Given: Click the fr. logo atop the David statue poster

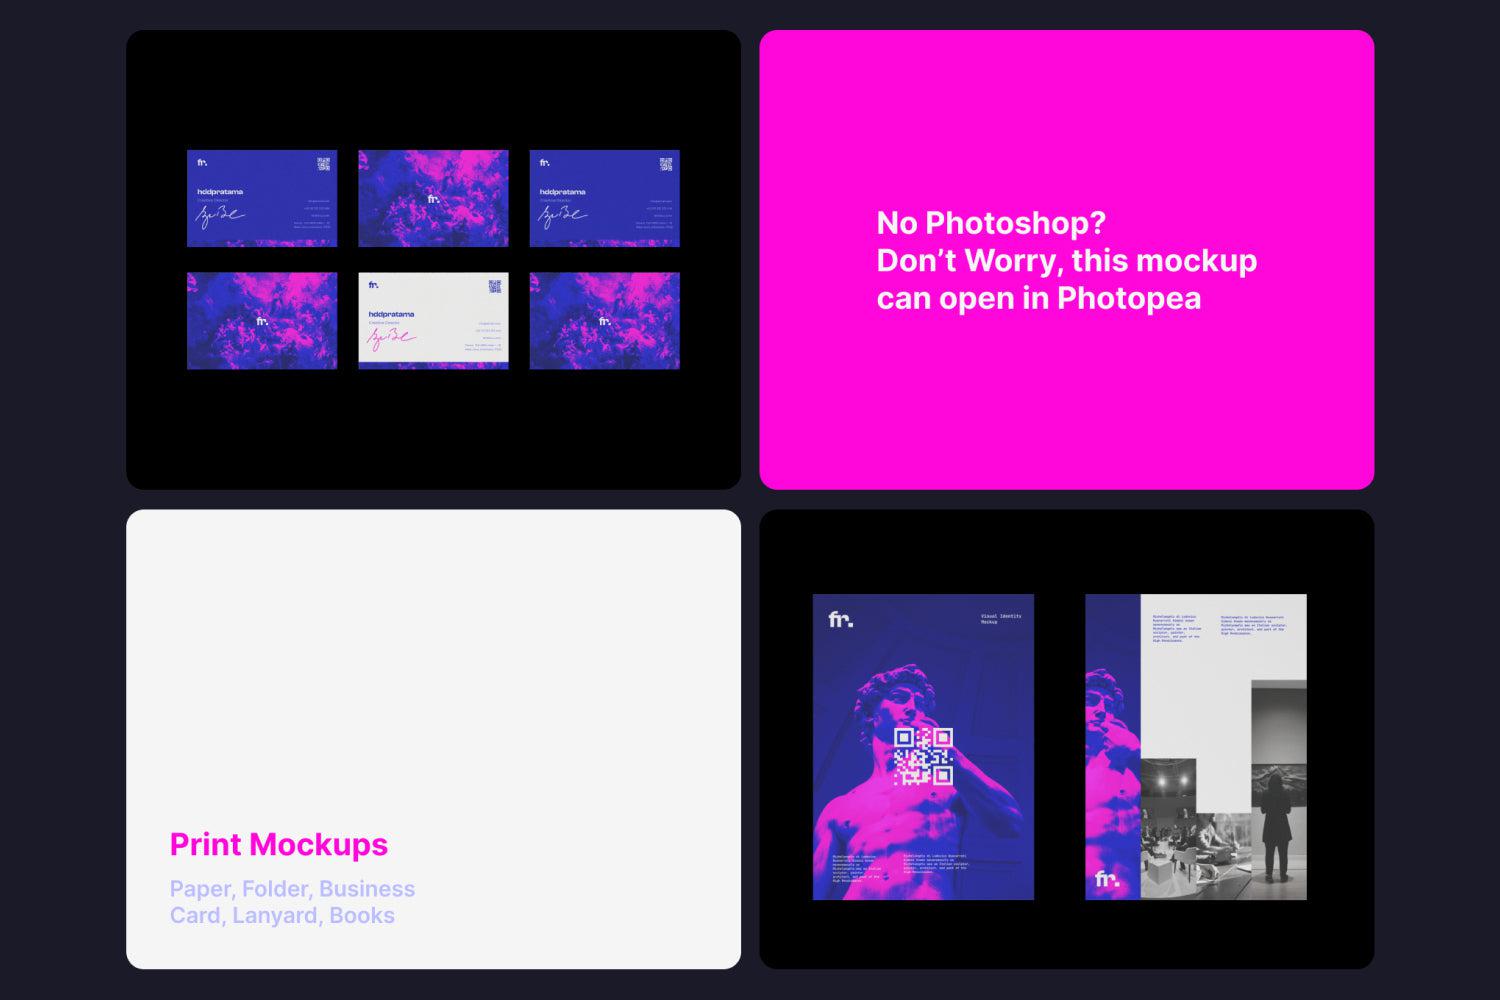Looking at the screenshot, I should pos(840,618).
